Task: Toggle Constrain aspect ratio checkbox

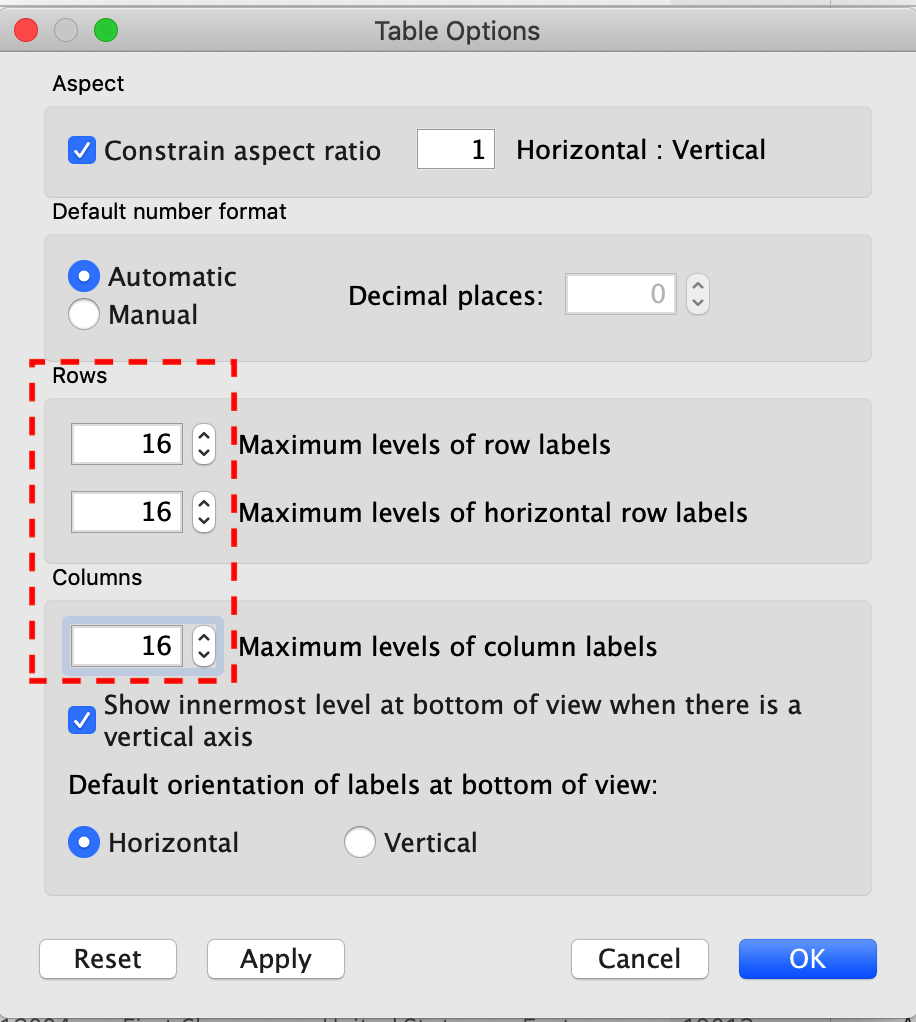Action: (x=82, y=151)
